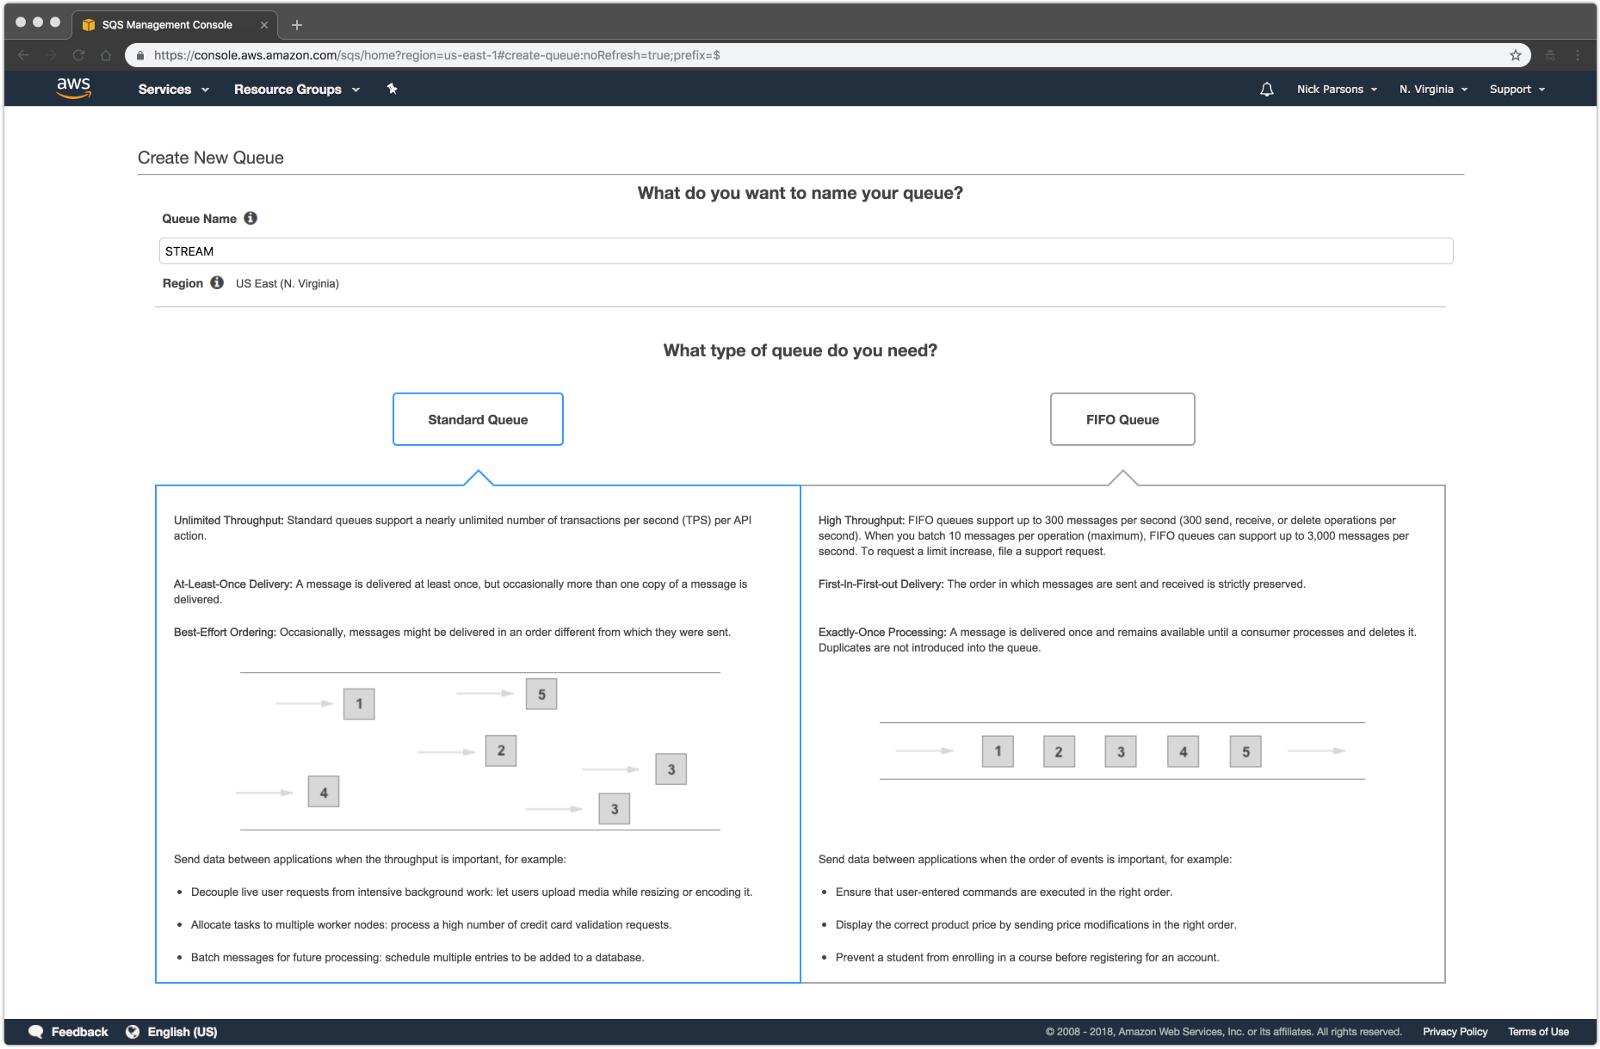The width and height of the screenshot is (1600, 1049).
Task: Click the High Throughput label
Action: click(x=862, y=520)
